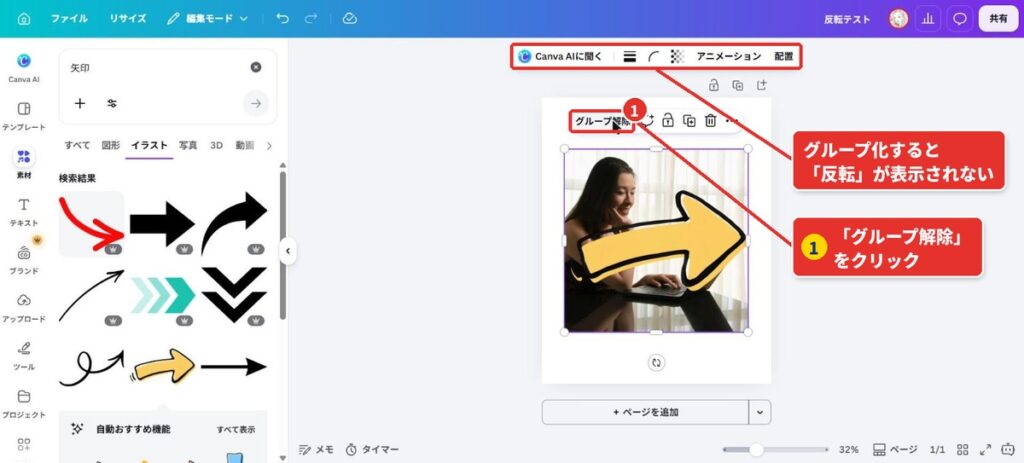Open the ファイル menu
Image resolution: width=1024 pixels, height=463 pixels.
tap(69, 19)
